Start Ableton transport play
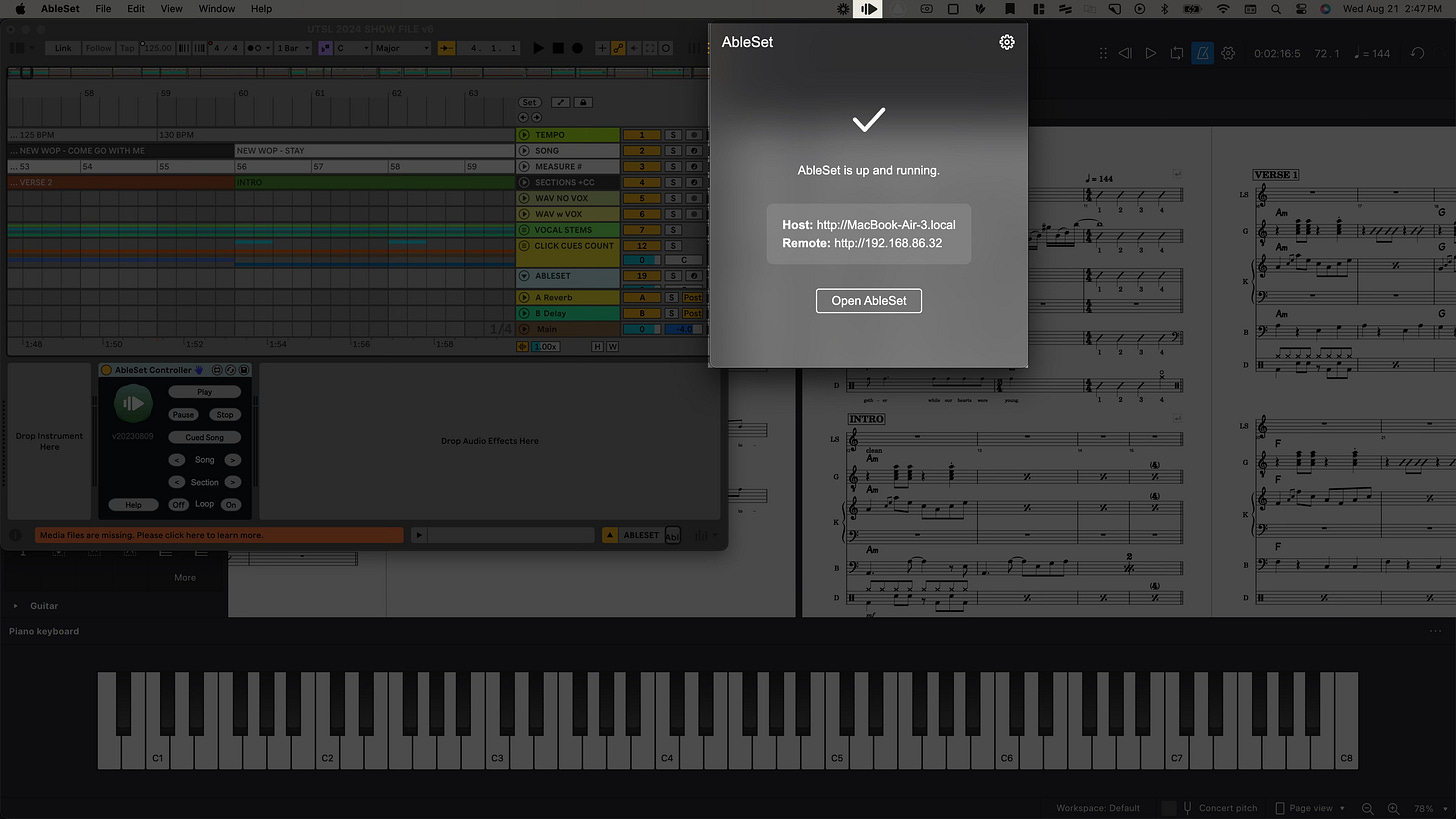Screen dimensions: 1456x819 [538, 48]
